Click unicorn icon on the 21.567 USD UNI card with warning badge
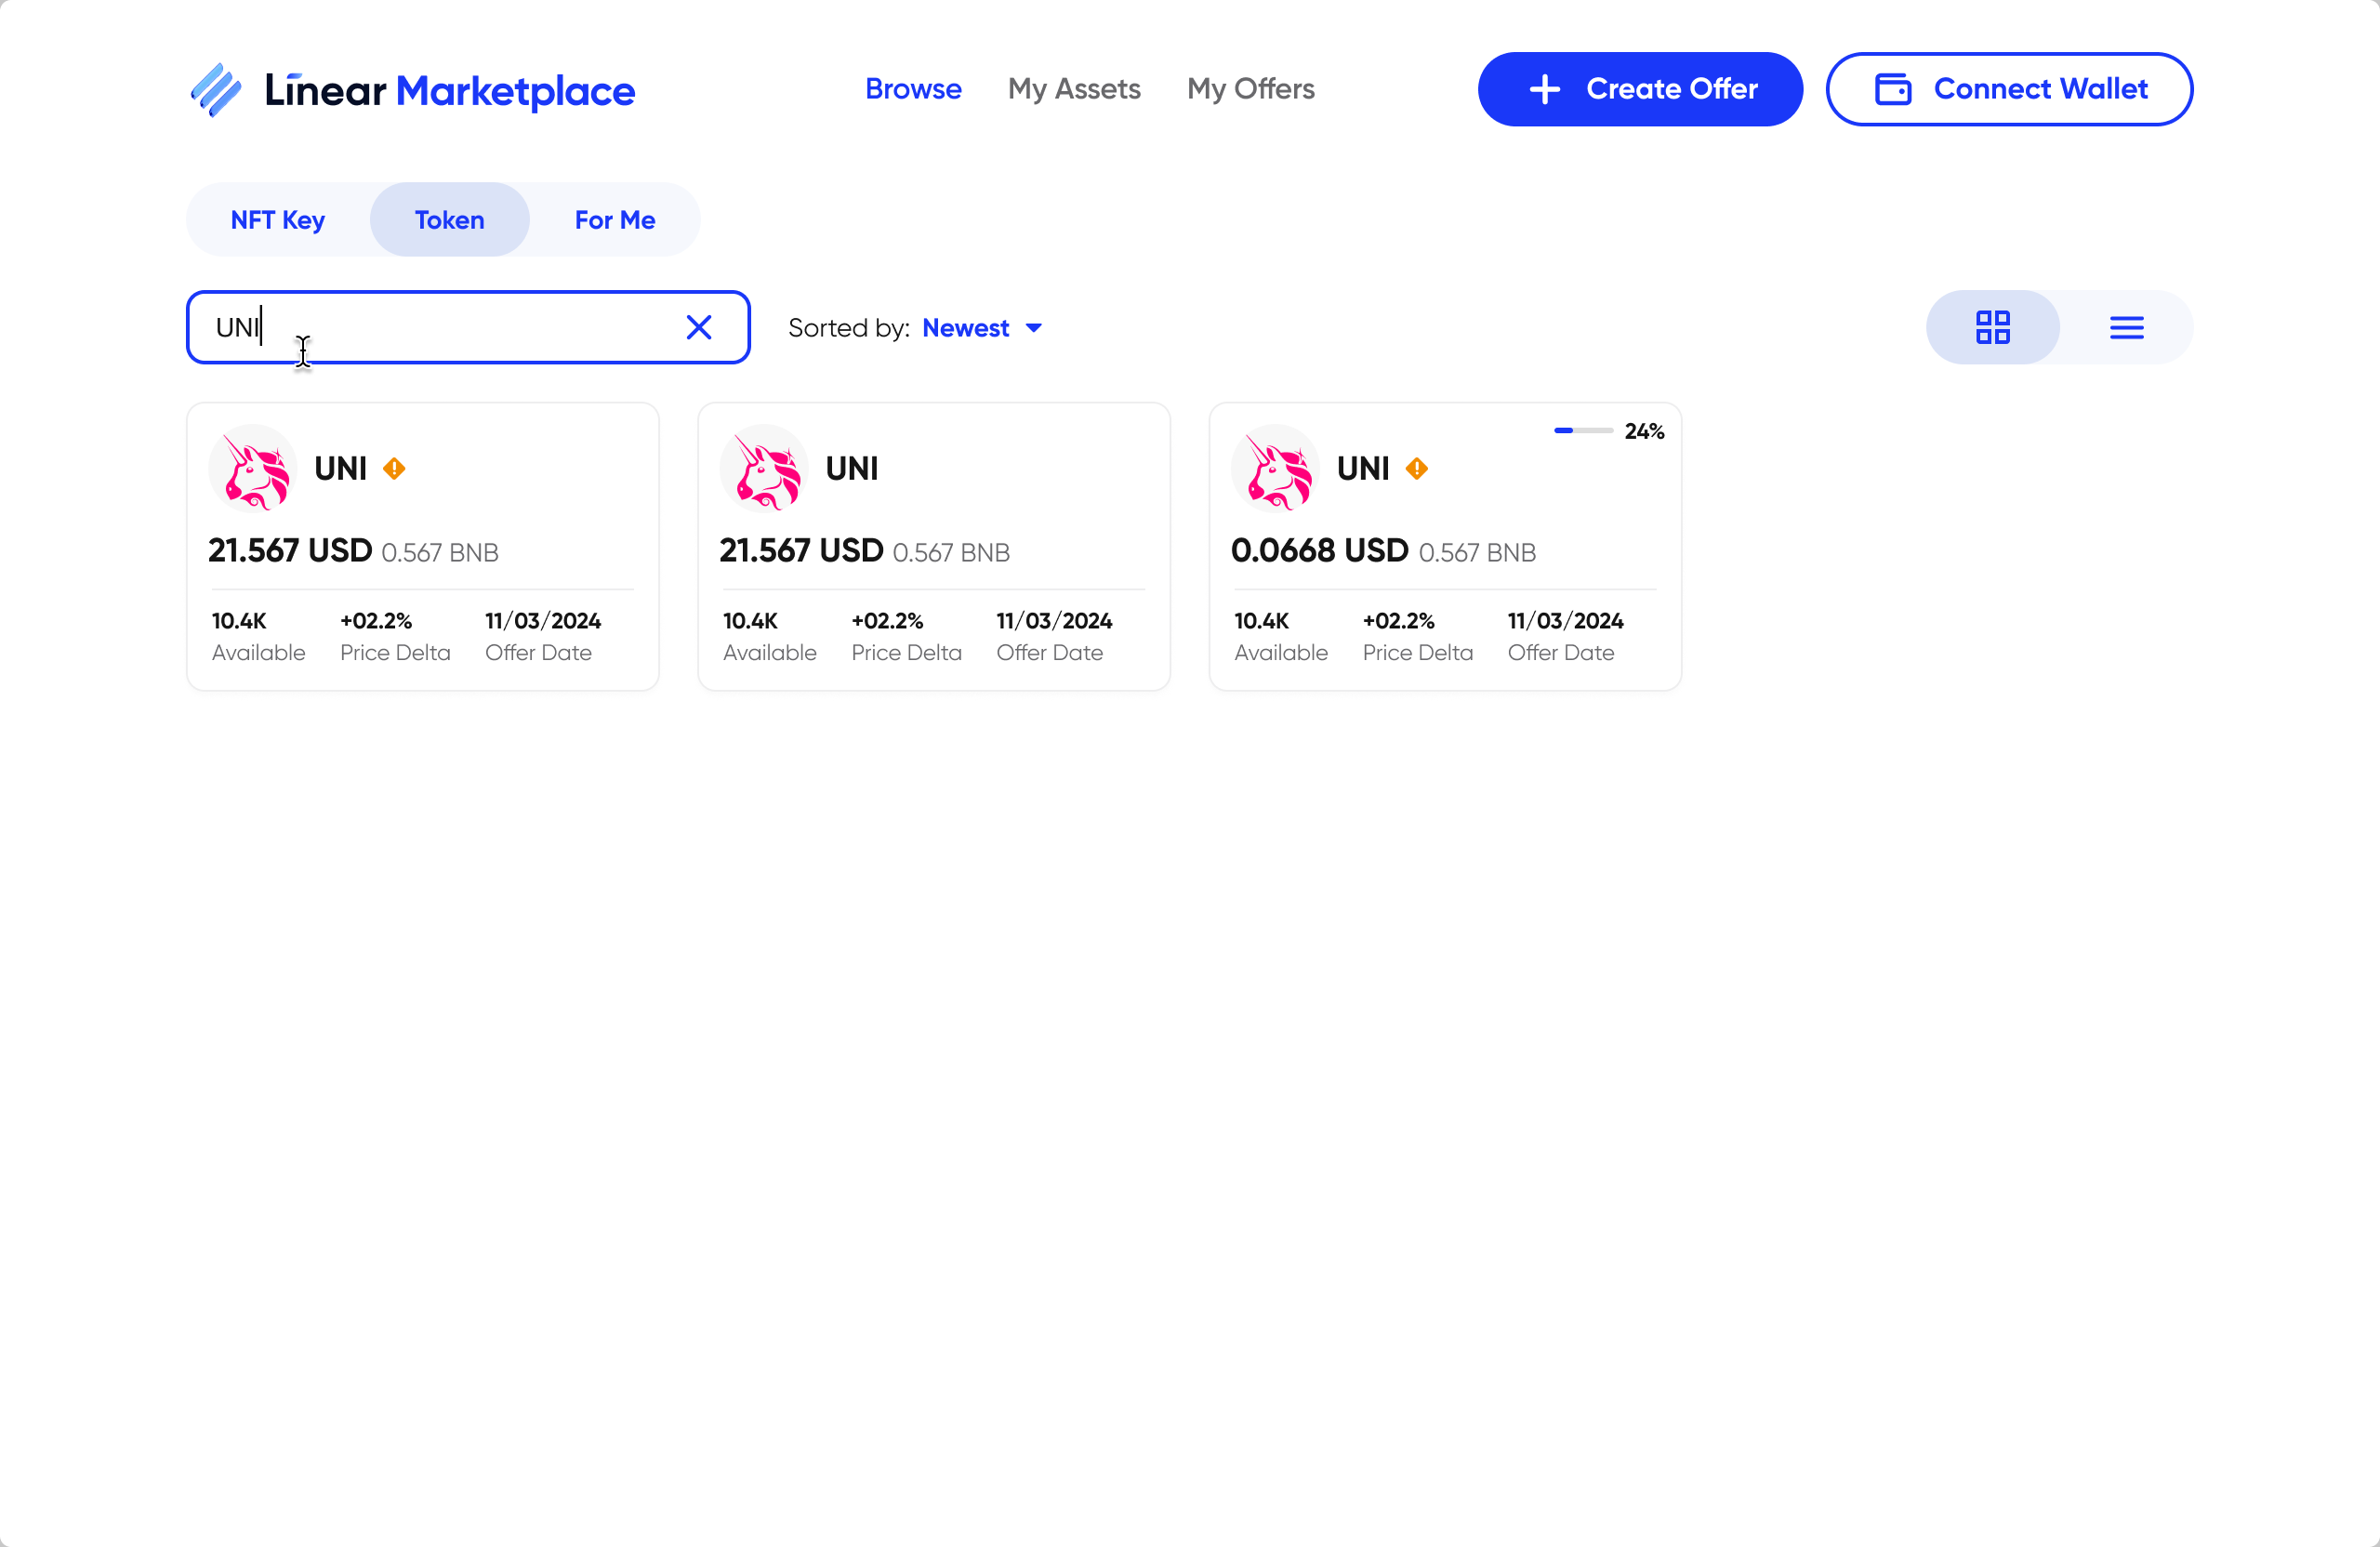2380x1547 pixels. click(x=253, y=468)
